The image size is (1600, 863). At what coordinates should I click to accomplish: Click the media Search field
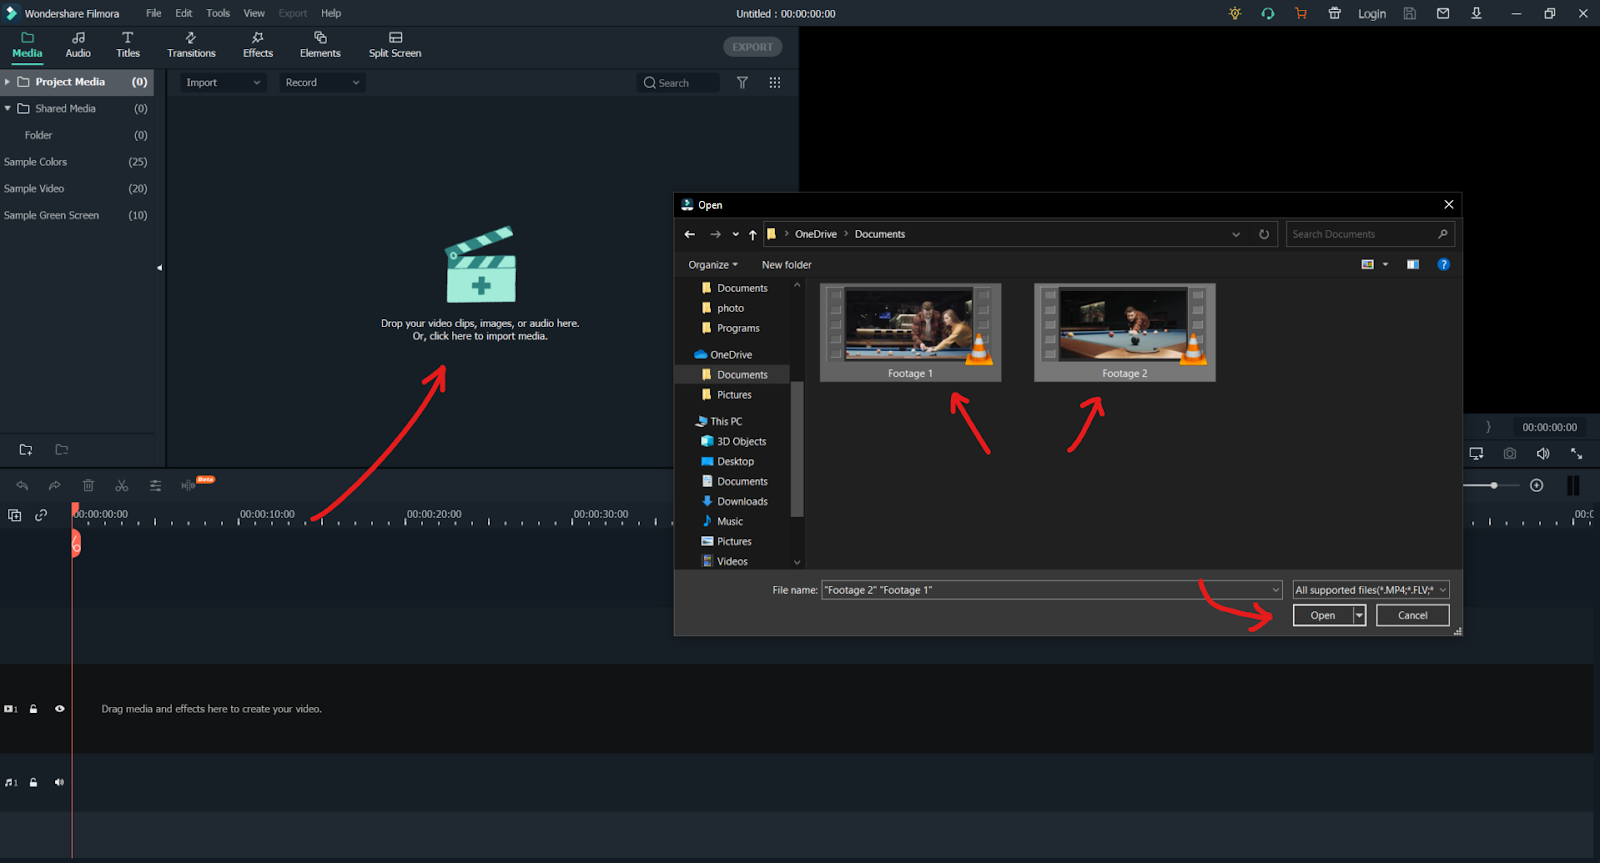point(678,83)
